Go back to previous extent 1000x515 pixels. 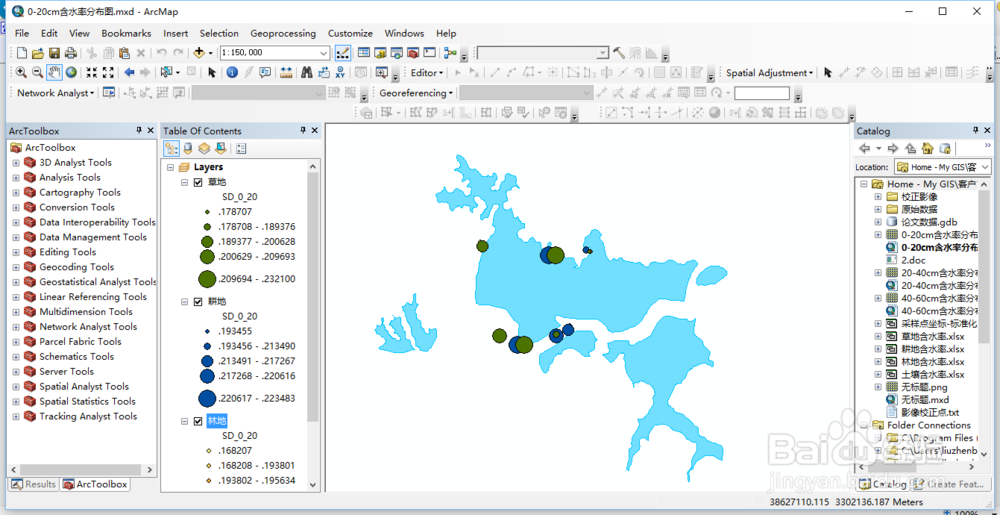point(129,73)
